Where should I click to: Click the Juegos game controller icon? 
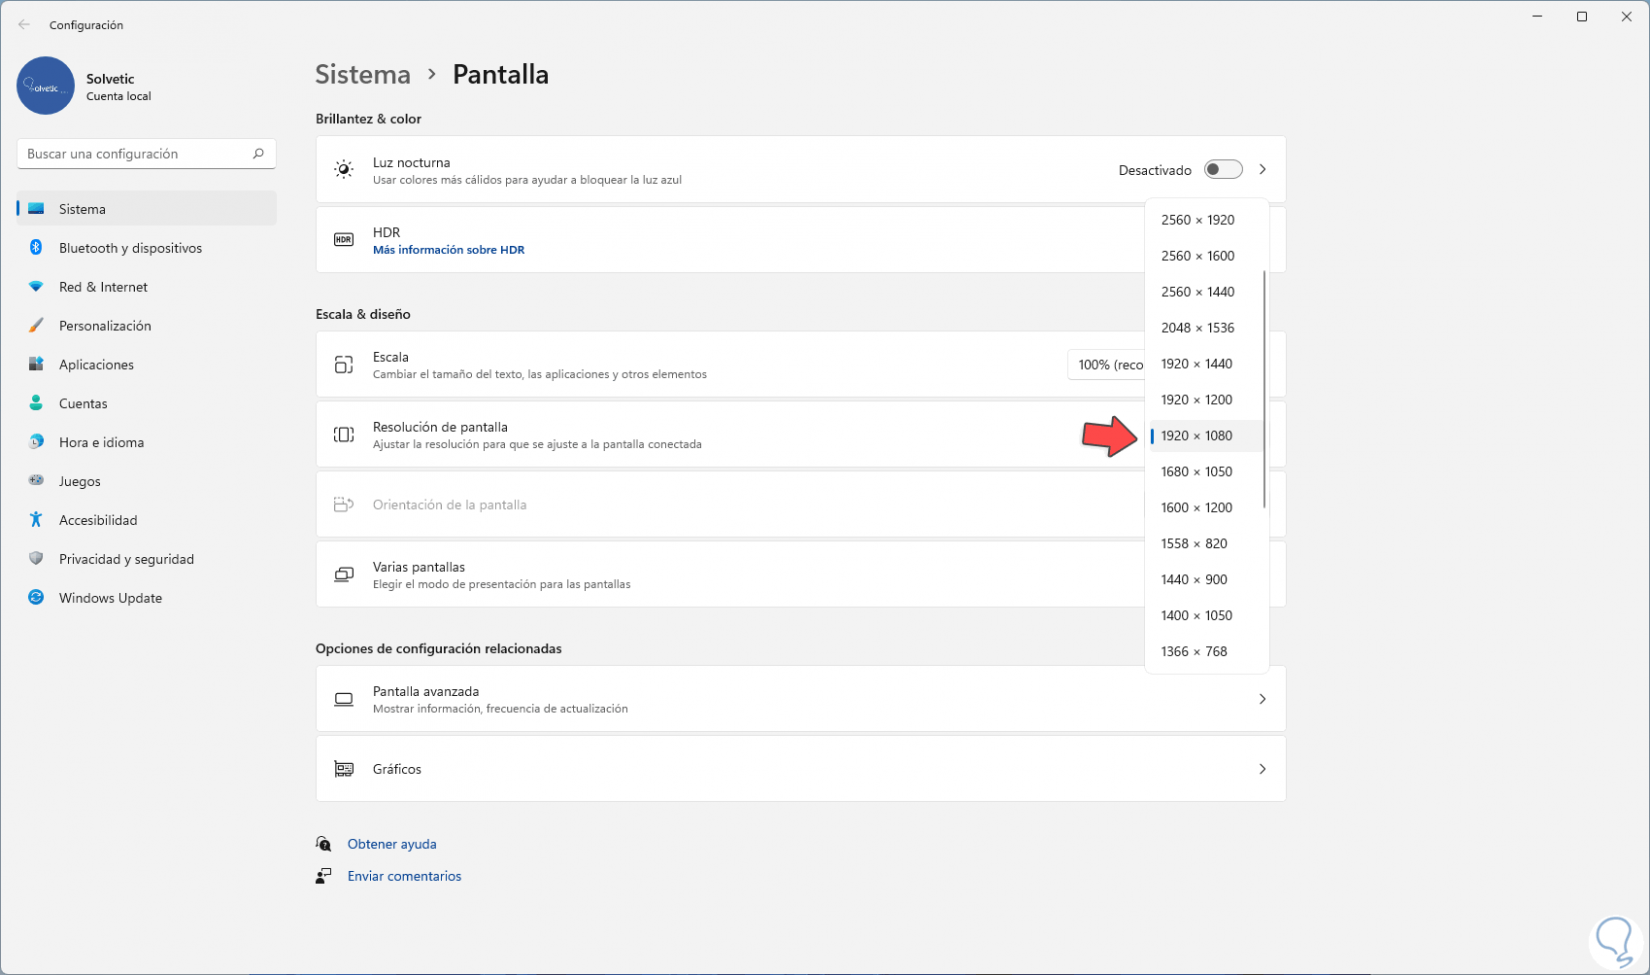[x=36, y=481]
